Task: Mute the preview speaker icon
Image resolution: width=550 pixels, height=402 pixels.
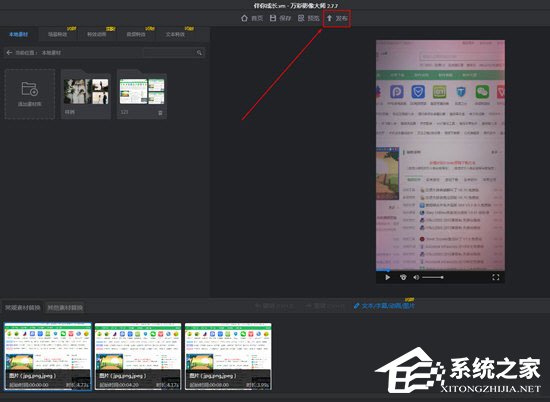Action: tap(416, 277)
